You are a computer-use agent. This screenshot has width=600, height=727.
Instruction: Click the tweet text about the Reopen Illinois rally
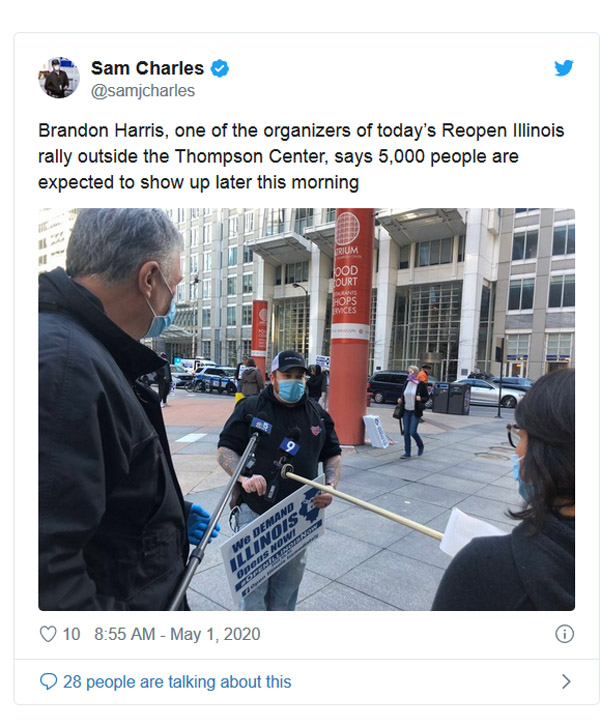301,156
